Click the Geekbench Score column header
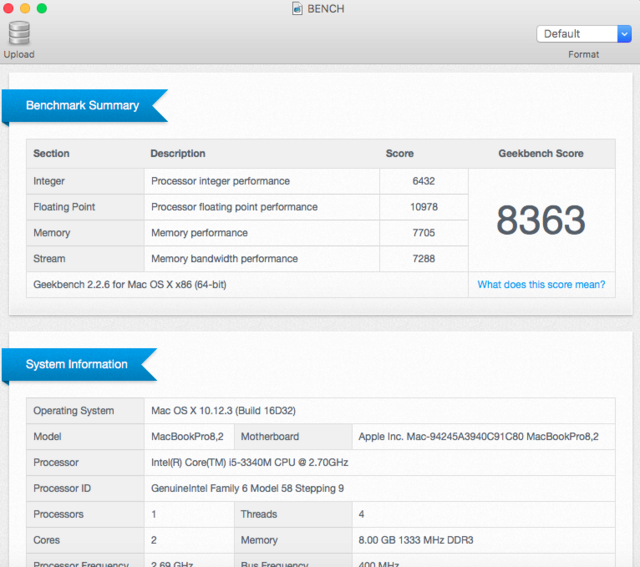640x567 pixels. click(x=541, y=153)
